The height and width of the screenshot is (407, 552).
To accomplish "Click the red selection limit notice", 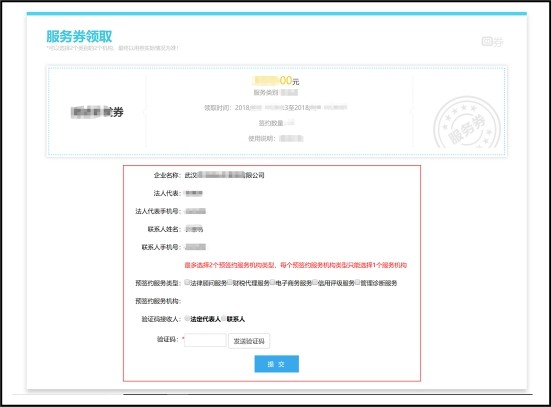I will point(296,265).
